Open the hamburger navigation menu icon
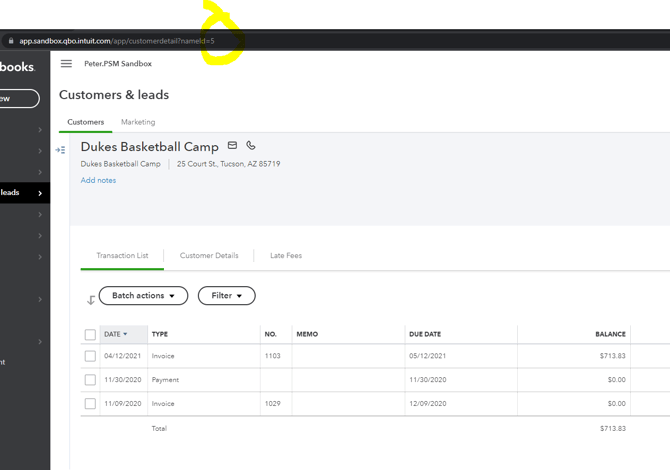This screenshot has height=470, width=670. 66,64
